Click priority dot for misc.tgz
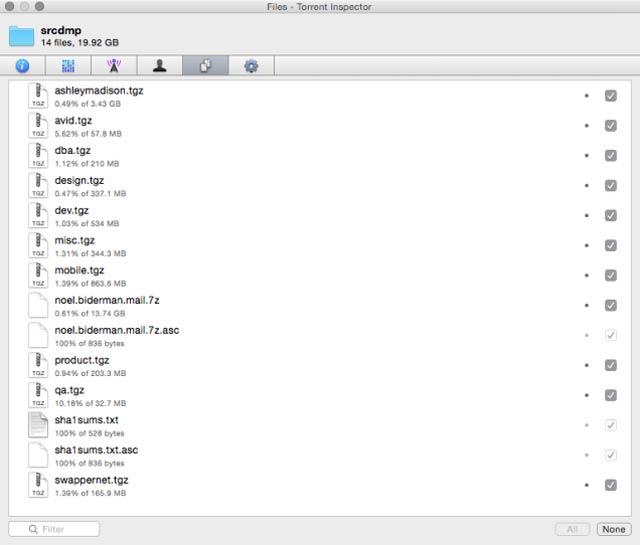The height and width of the screenshot is (545, 640). point(587,245)
